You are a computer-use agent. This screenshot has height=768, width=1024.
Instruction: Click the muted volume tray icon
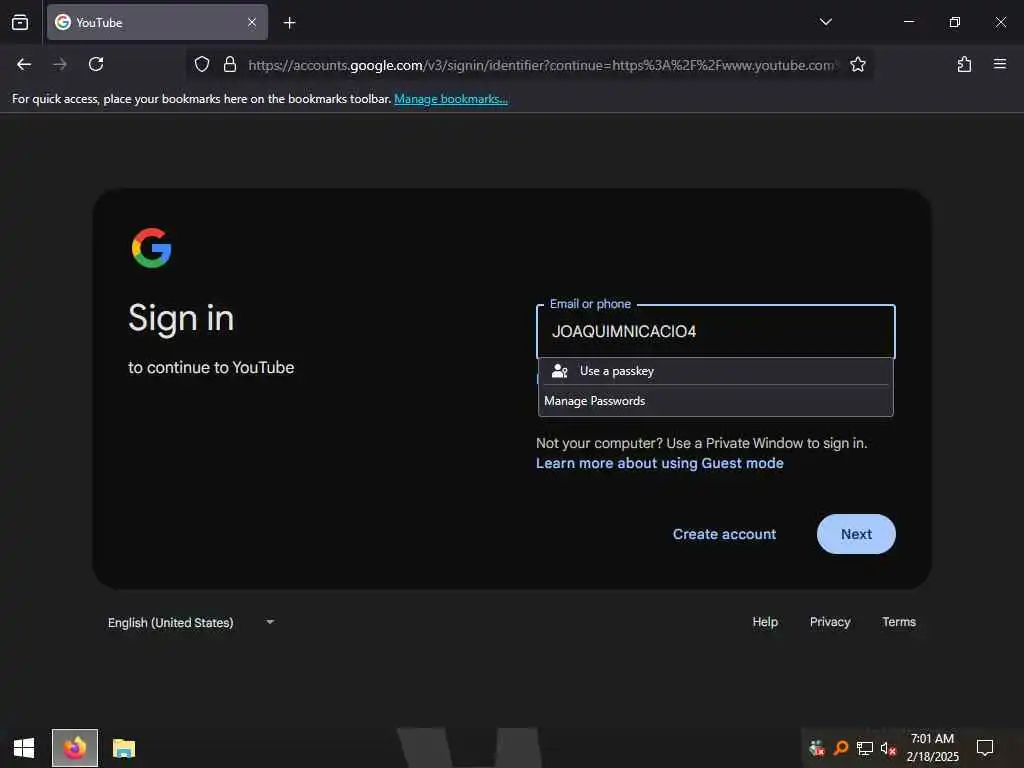point(888,748)
